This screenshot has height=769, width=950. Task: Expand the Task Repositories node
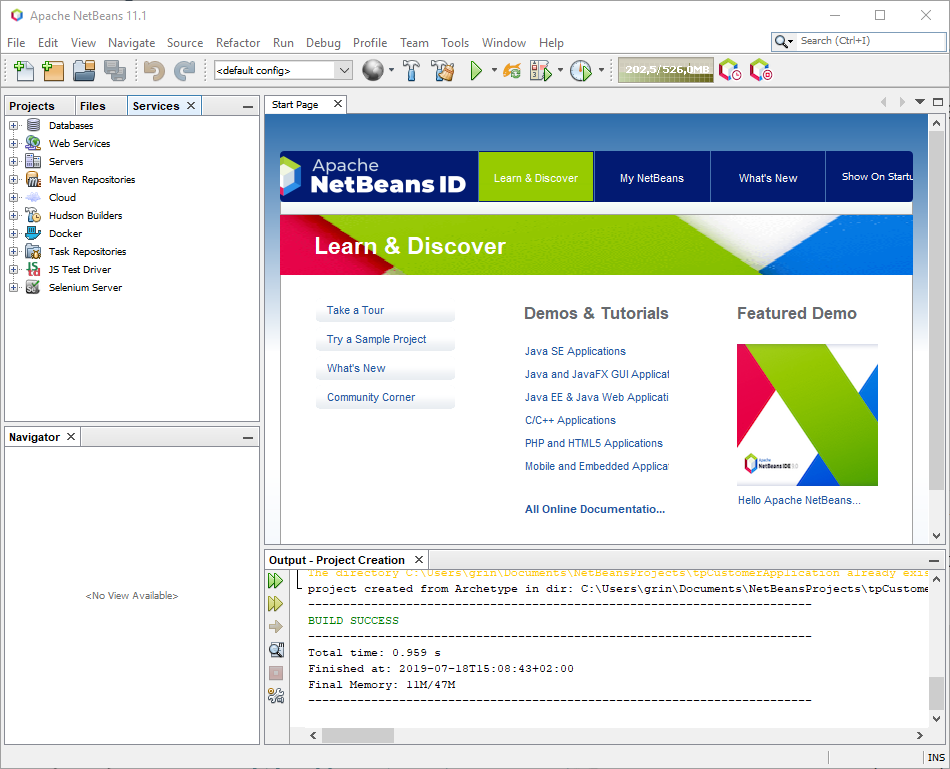click(x=13, y=251)
